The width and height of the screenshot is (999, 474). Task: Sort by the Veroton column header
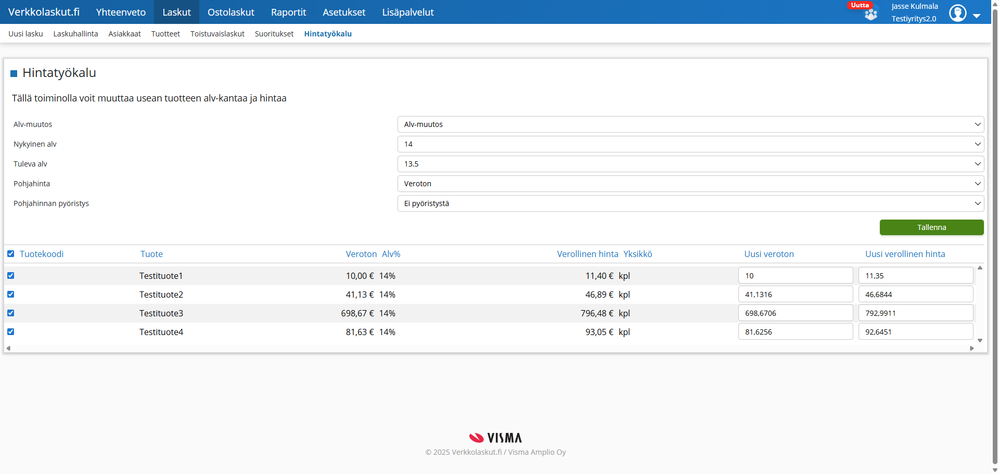[361, 254]
